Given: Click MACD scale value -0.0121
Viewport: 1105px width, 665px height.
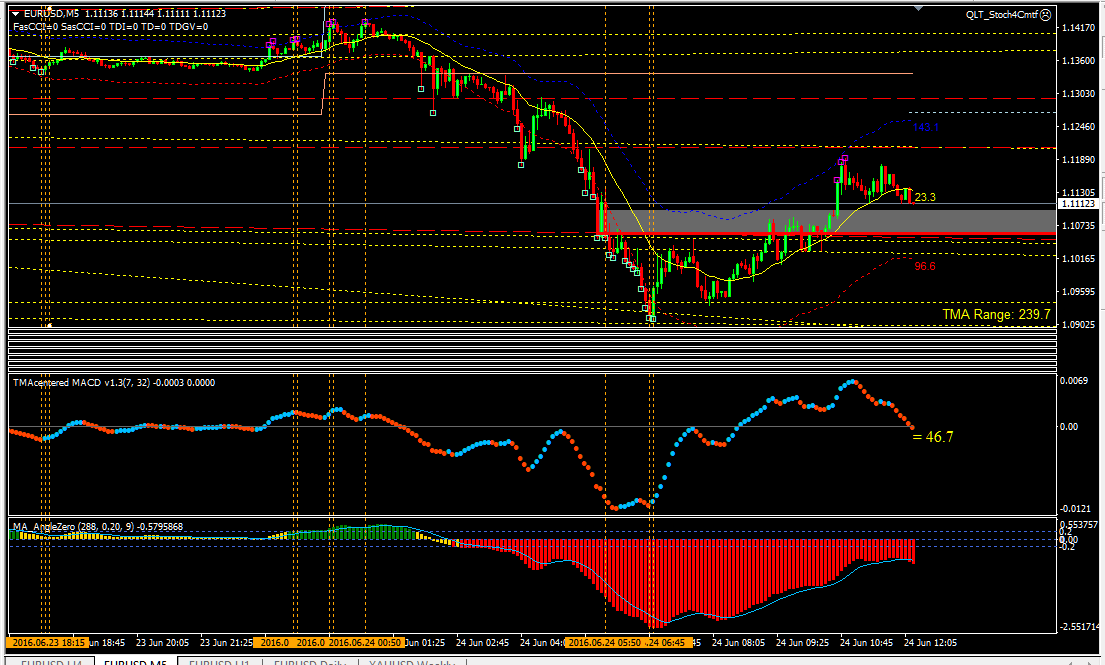Looking at the screenshot, I should click(x=1075, y=509).
